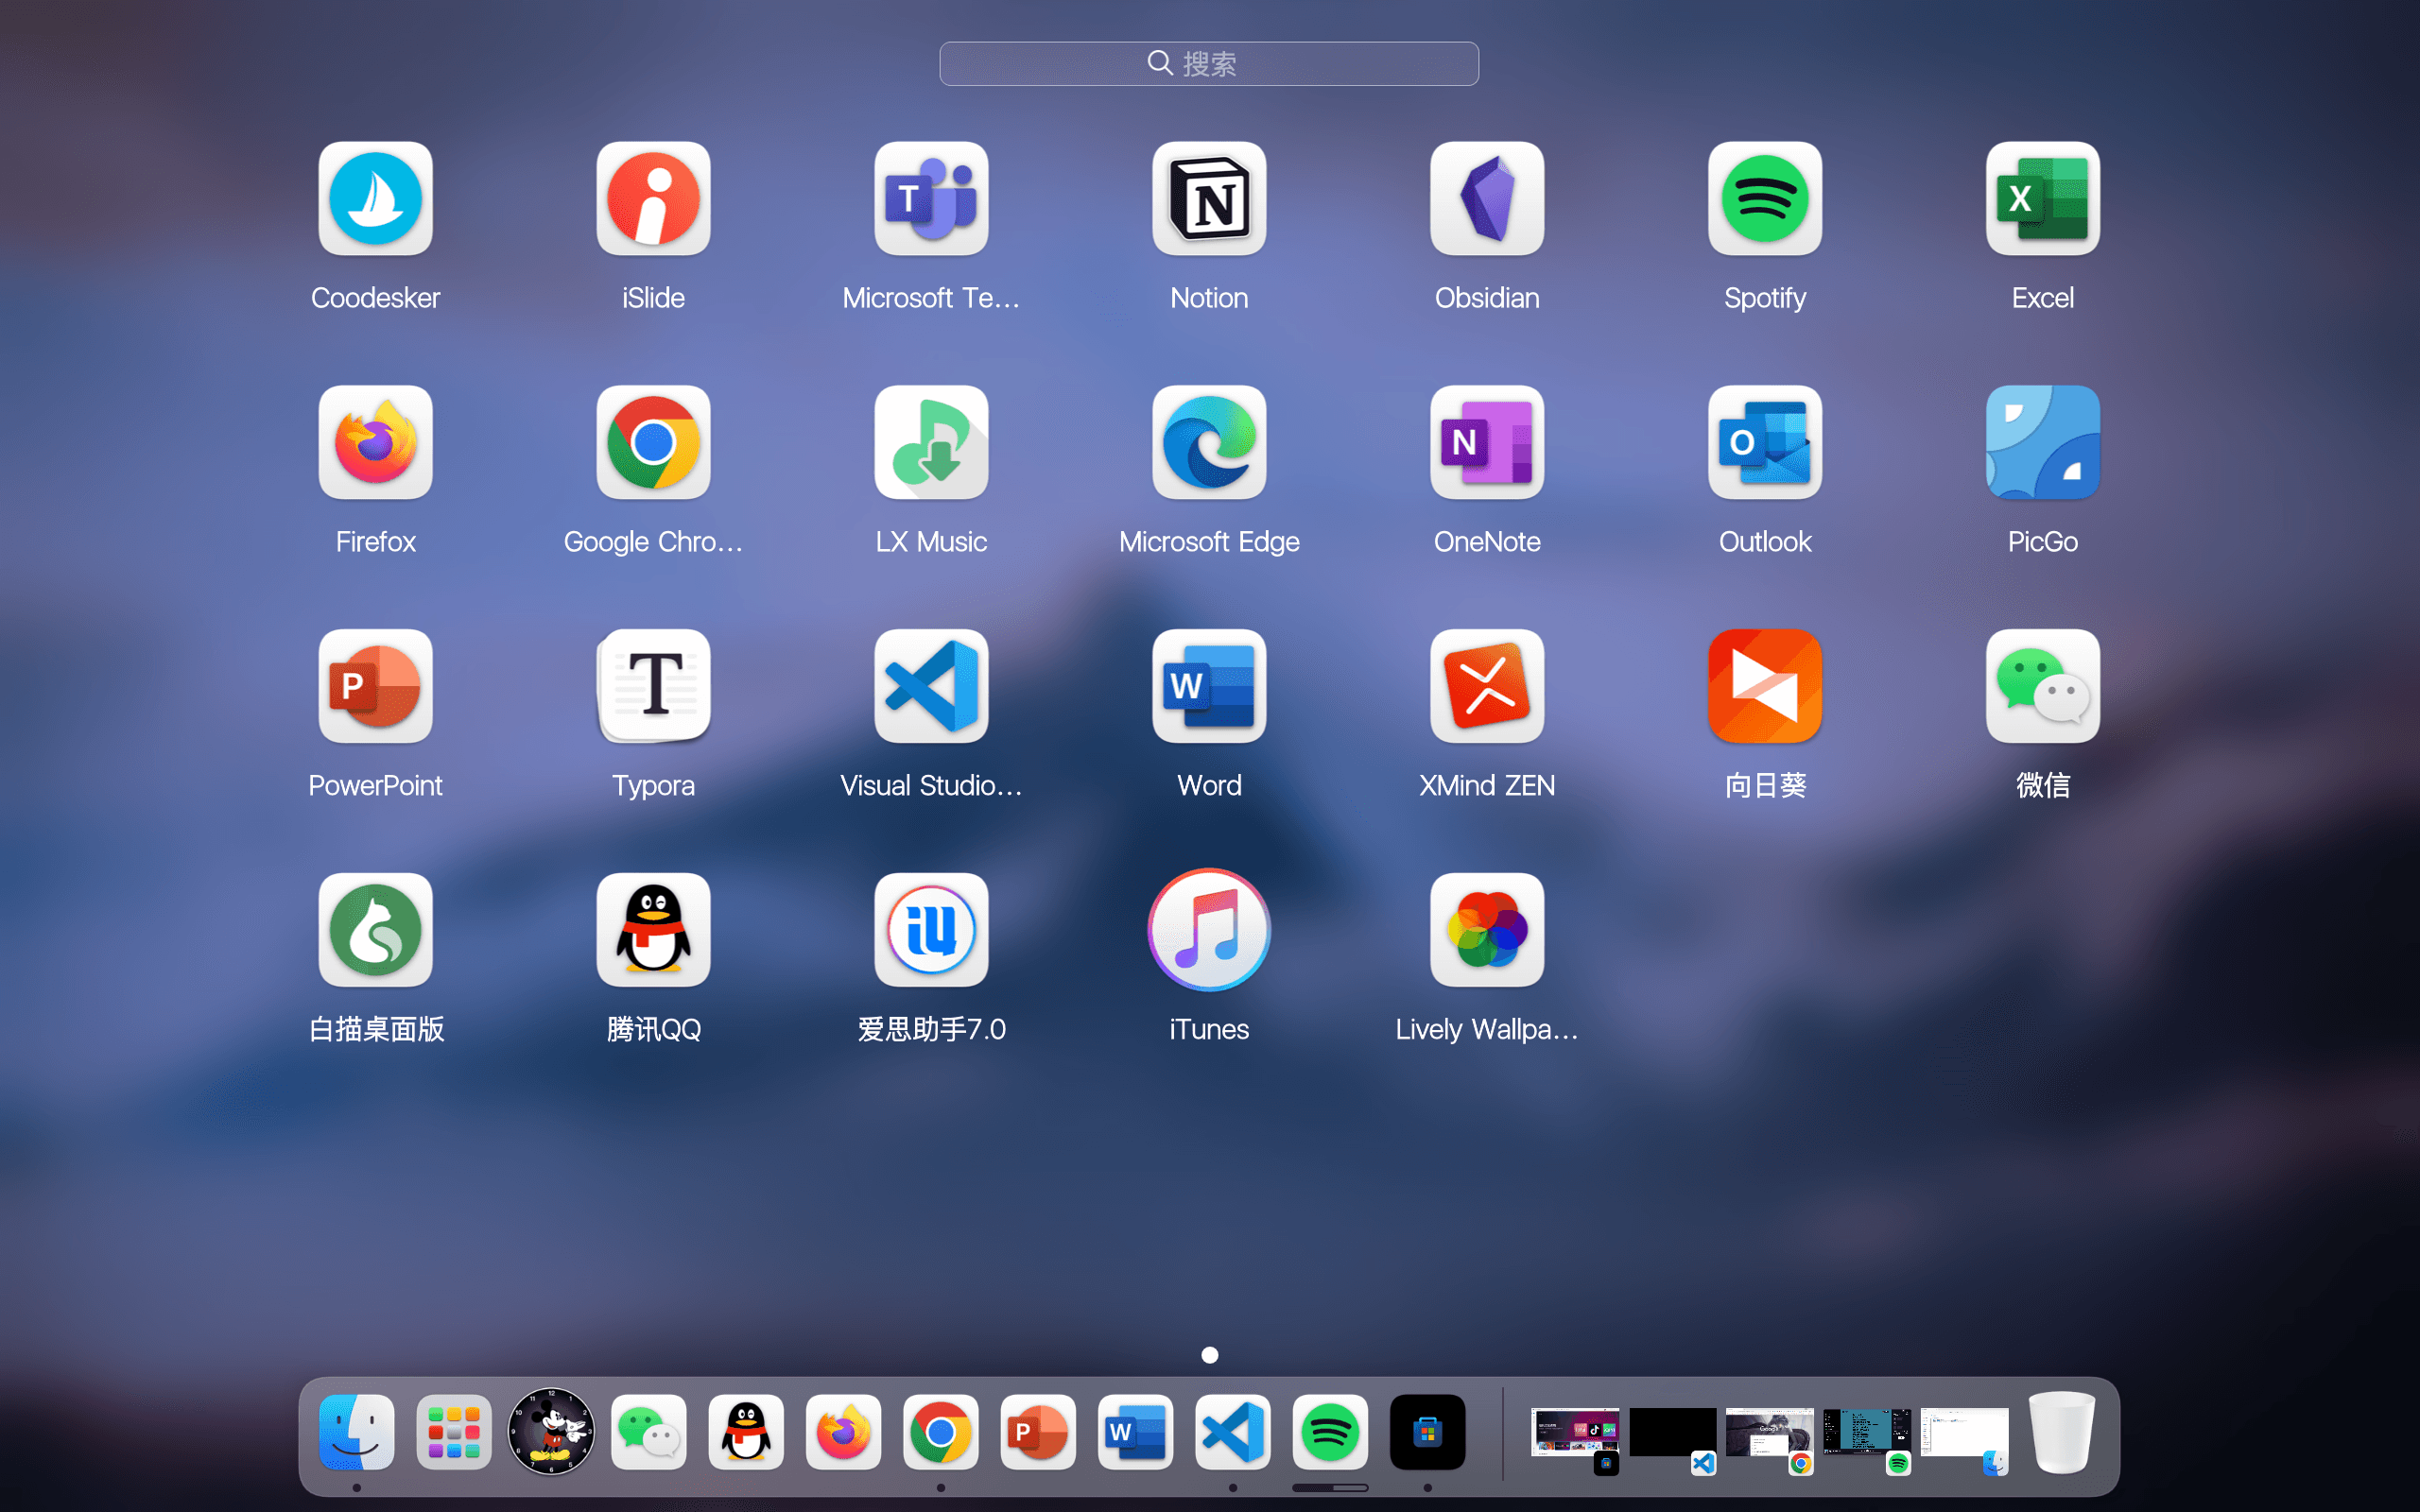2420x1512 pixels.
Task: Click the PowerPoint icon in the dock
Action: point(1038,1432)
